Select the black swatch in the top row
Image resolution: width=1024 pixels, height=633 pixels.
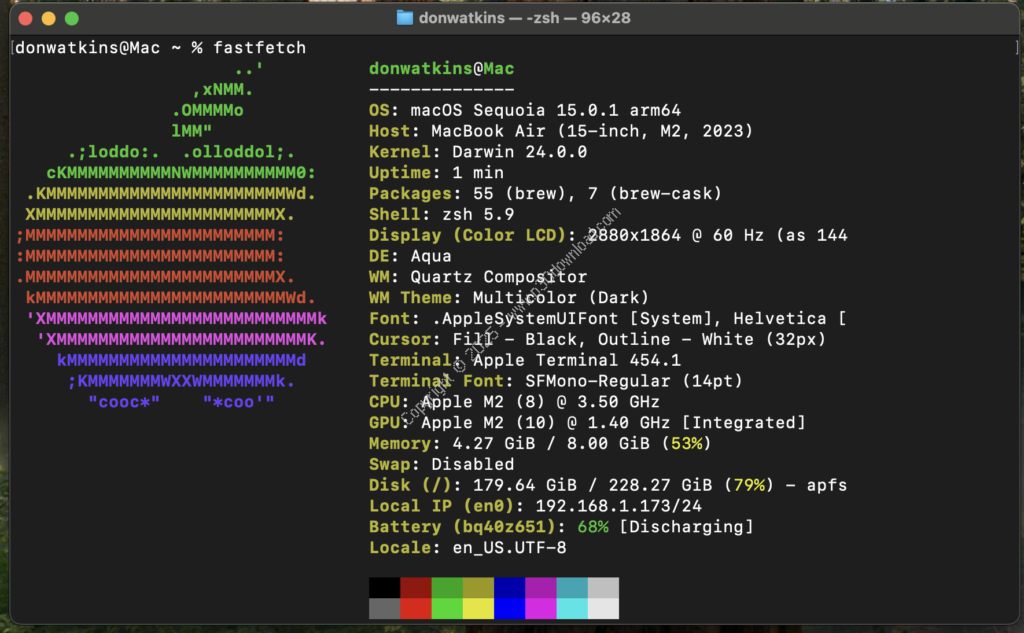pos(384,587)
